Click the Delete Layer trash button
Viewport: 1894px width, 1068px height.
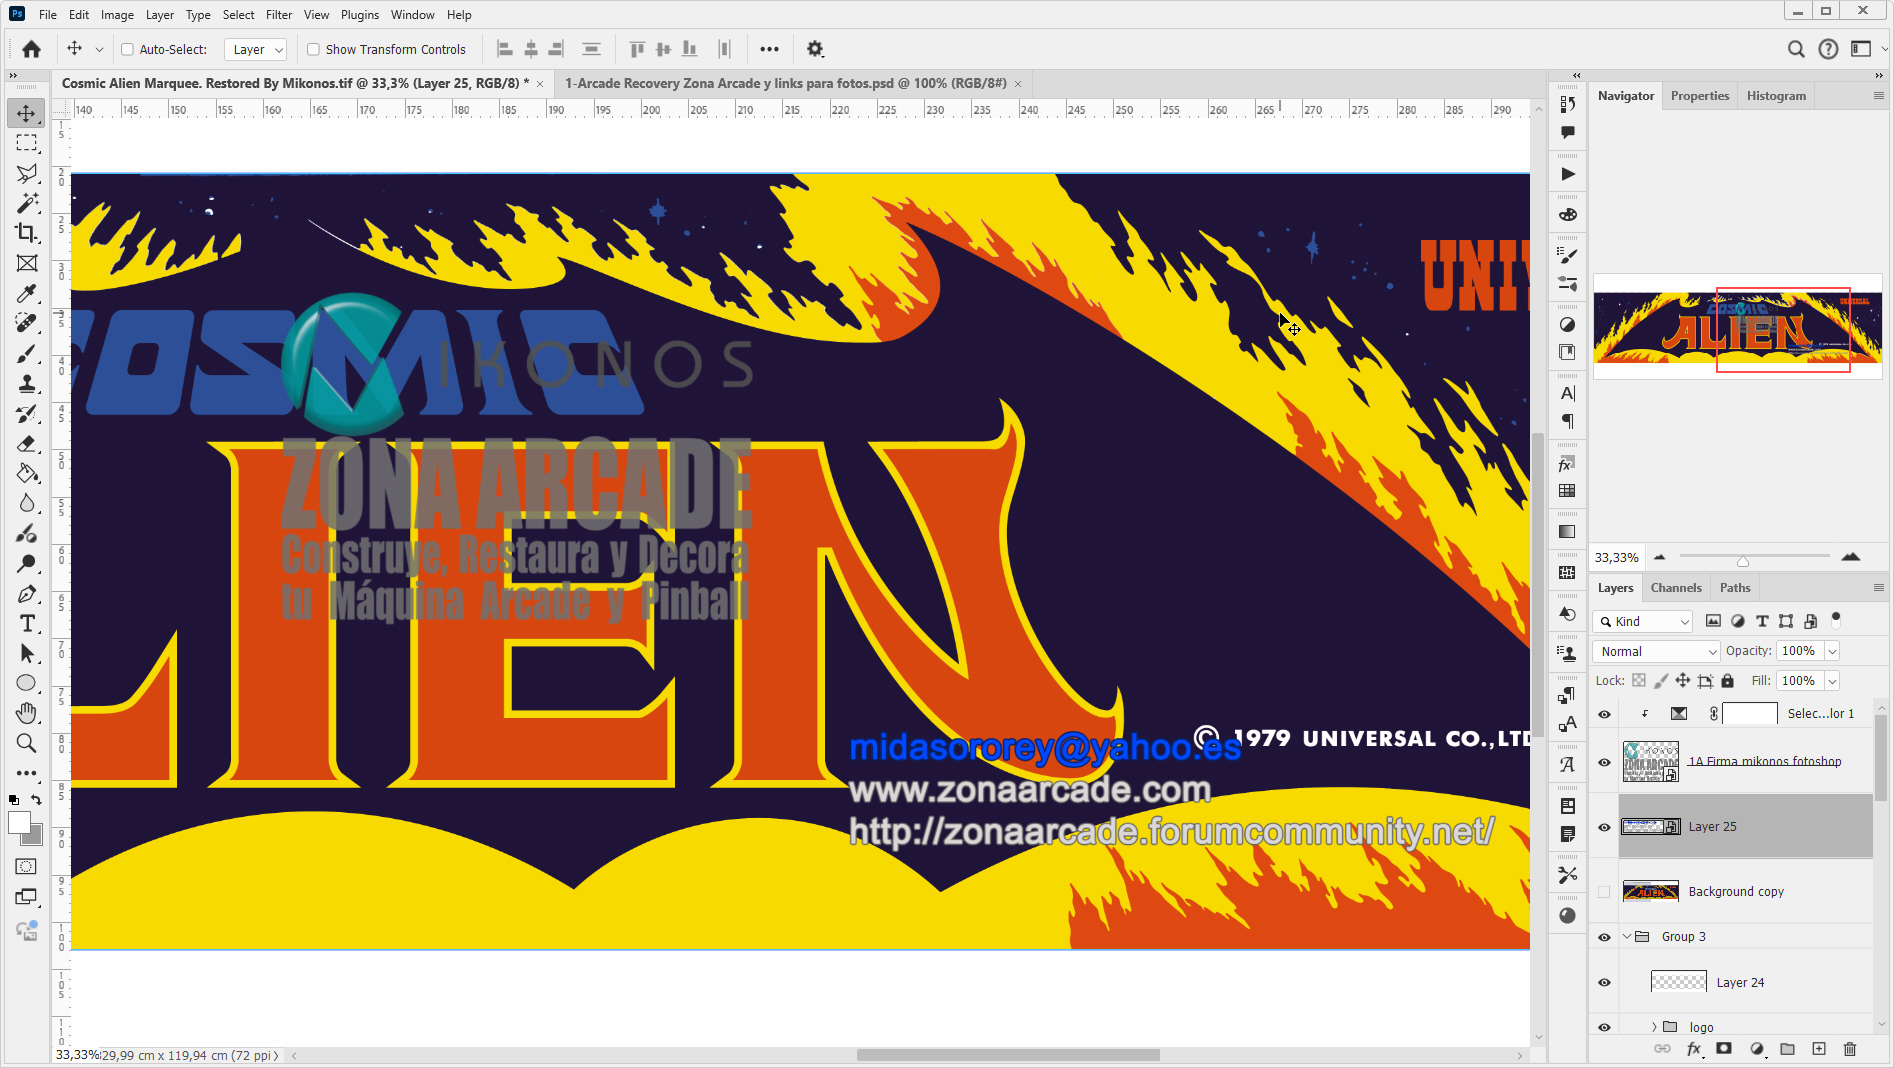1849,1049
